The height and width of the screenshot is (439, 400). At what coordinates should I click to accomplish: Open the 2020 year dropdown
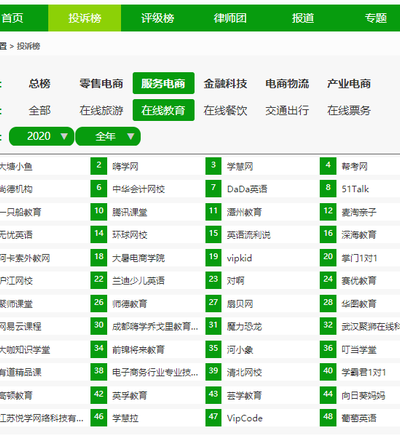pos(41,136)
